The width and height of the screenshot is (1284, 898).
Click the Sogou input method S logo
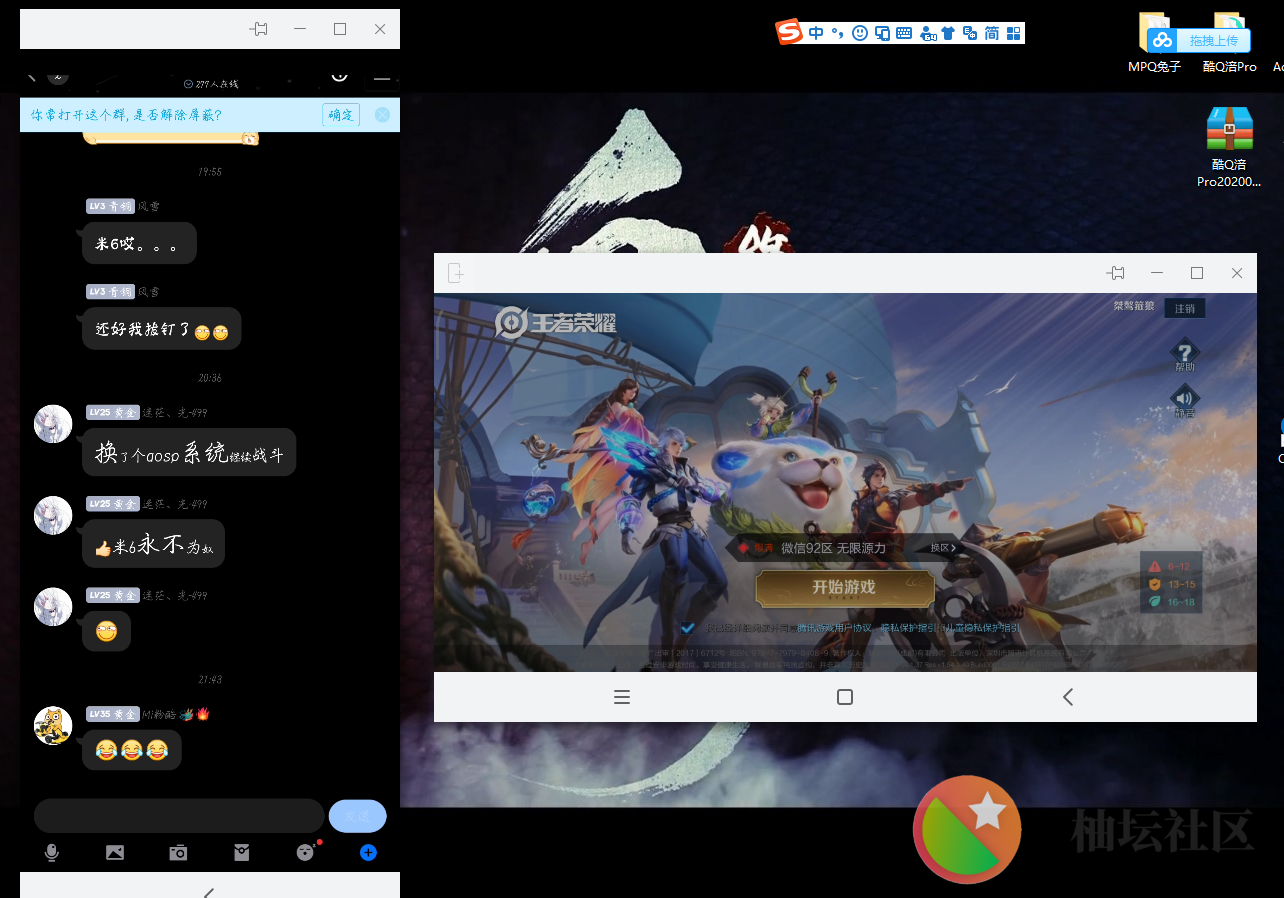click(789, 32)
